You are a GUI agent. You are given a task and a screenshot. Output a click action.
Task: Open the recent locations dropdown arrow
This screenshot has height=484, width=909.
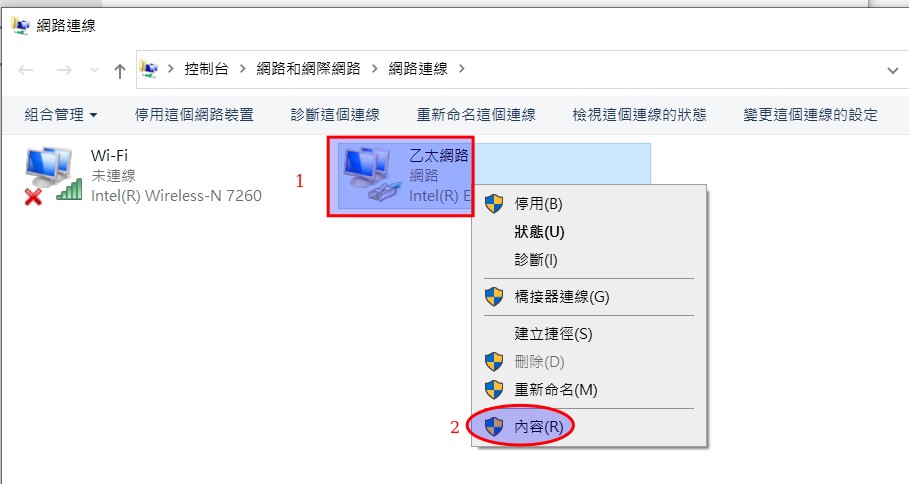coord(94,70)
